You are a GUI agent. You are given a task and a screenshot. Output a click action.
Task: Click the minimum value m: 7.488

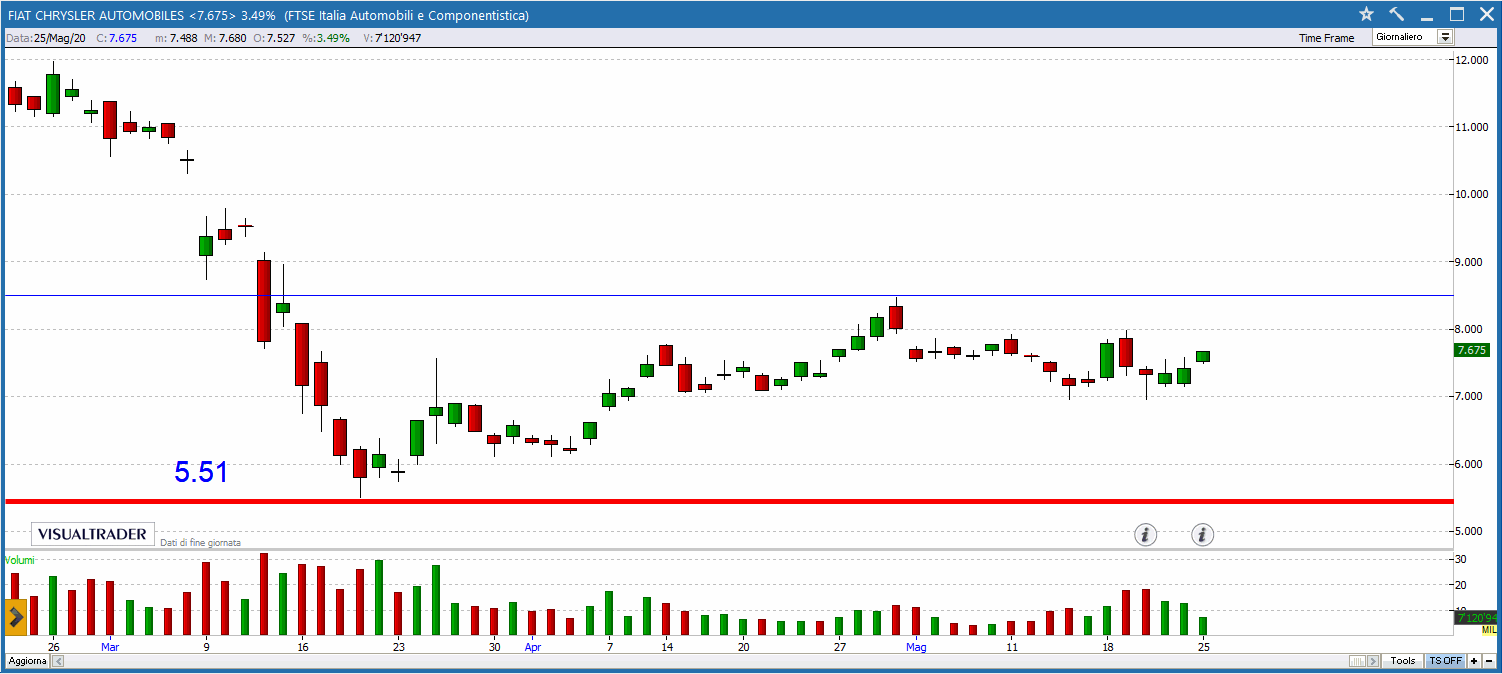tap(176, 38)
